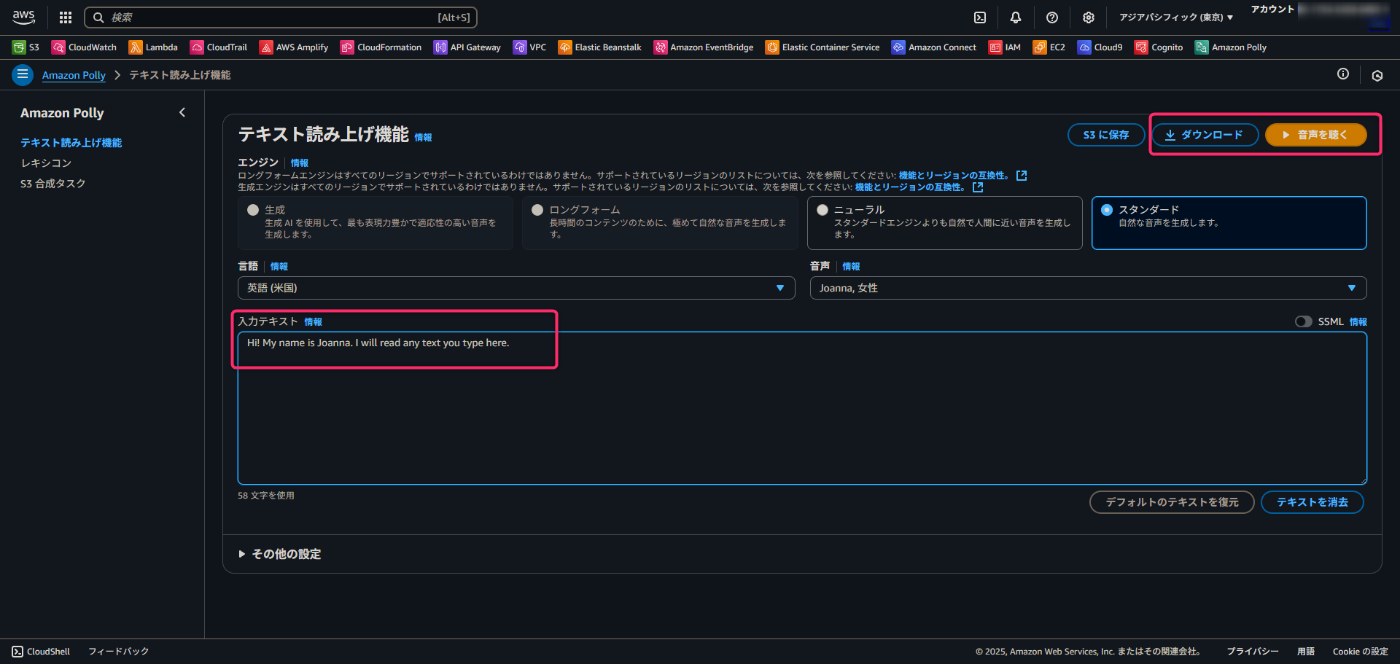1400x664 pixels.
Task: Open CloudShell from the footer
Action: (40, 651)
